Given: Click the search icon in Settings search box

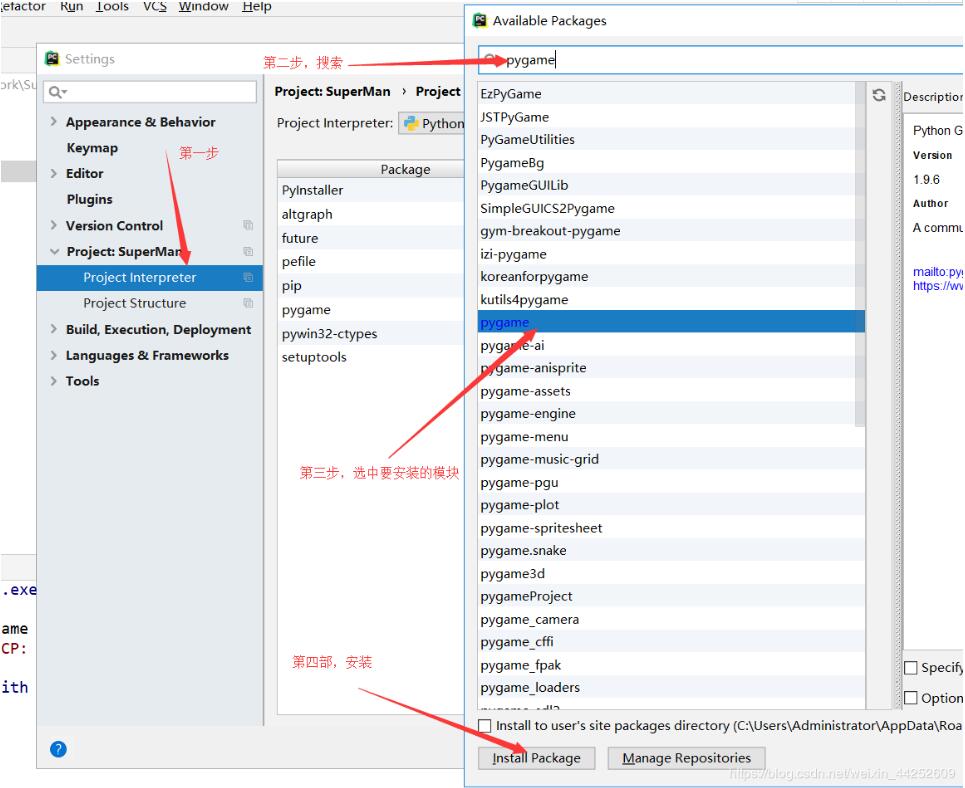Looking at the screenshot, I should point(57,92).
